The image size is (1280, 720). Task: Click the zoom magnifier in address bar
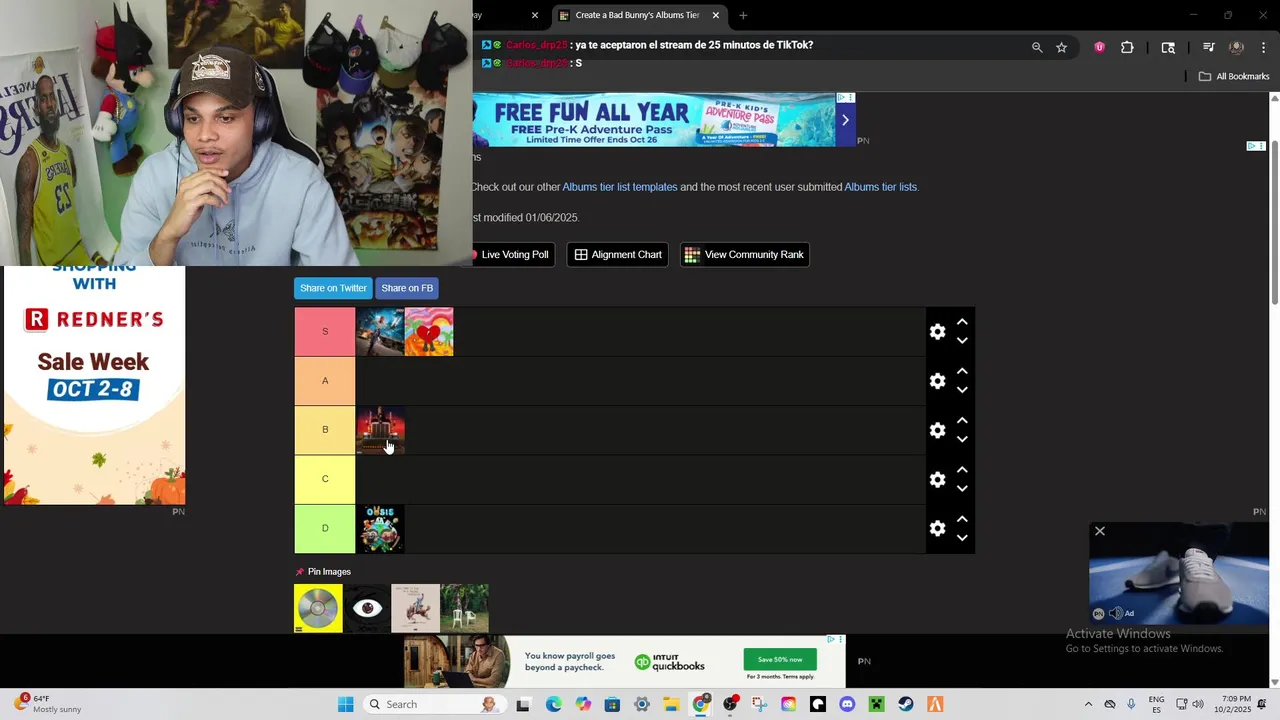[x=1037, y=47]
